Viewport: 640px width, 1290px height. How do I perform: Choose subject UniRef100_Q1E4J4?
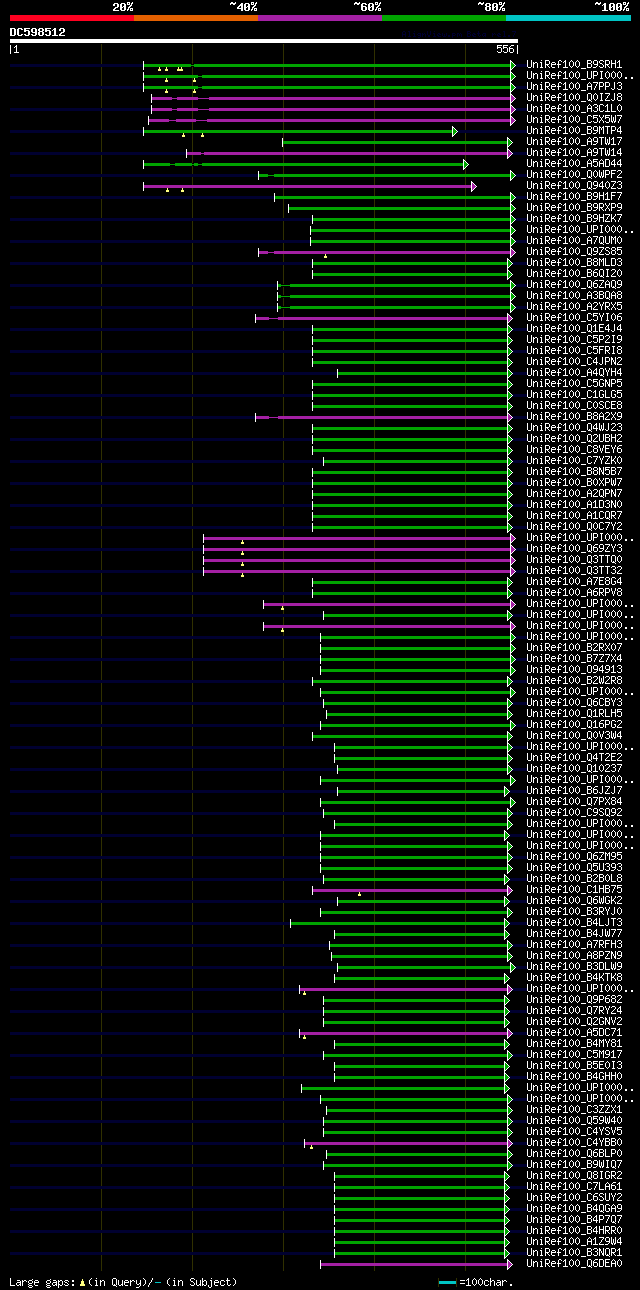point(574,329)
